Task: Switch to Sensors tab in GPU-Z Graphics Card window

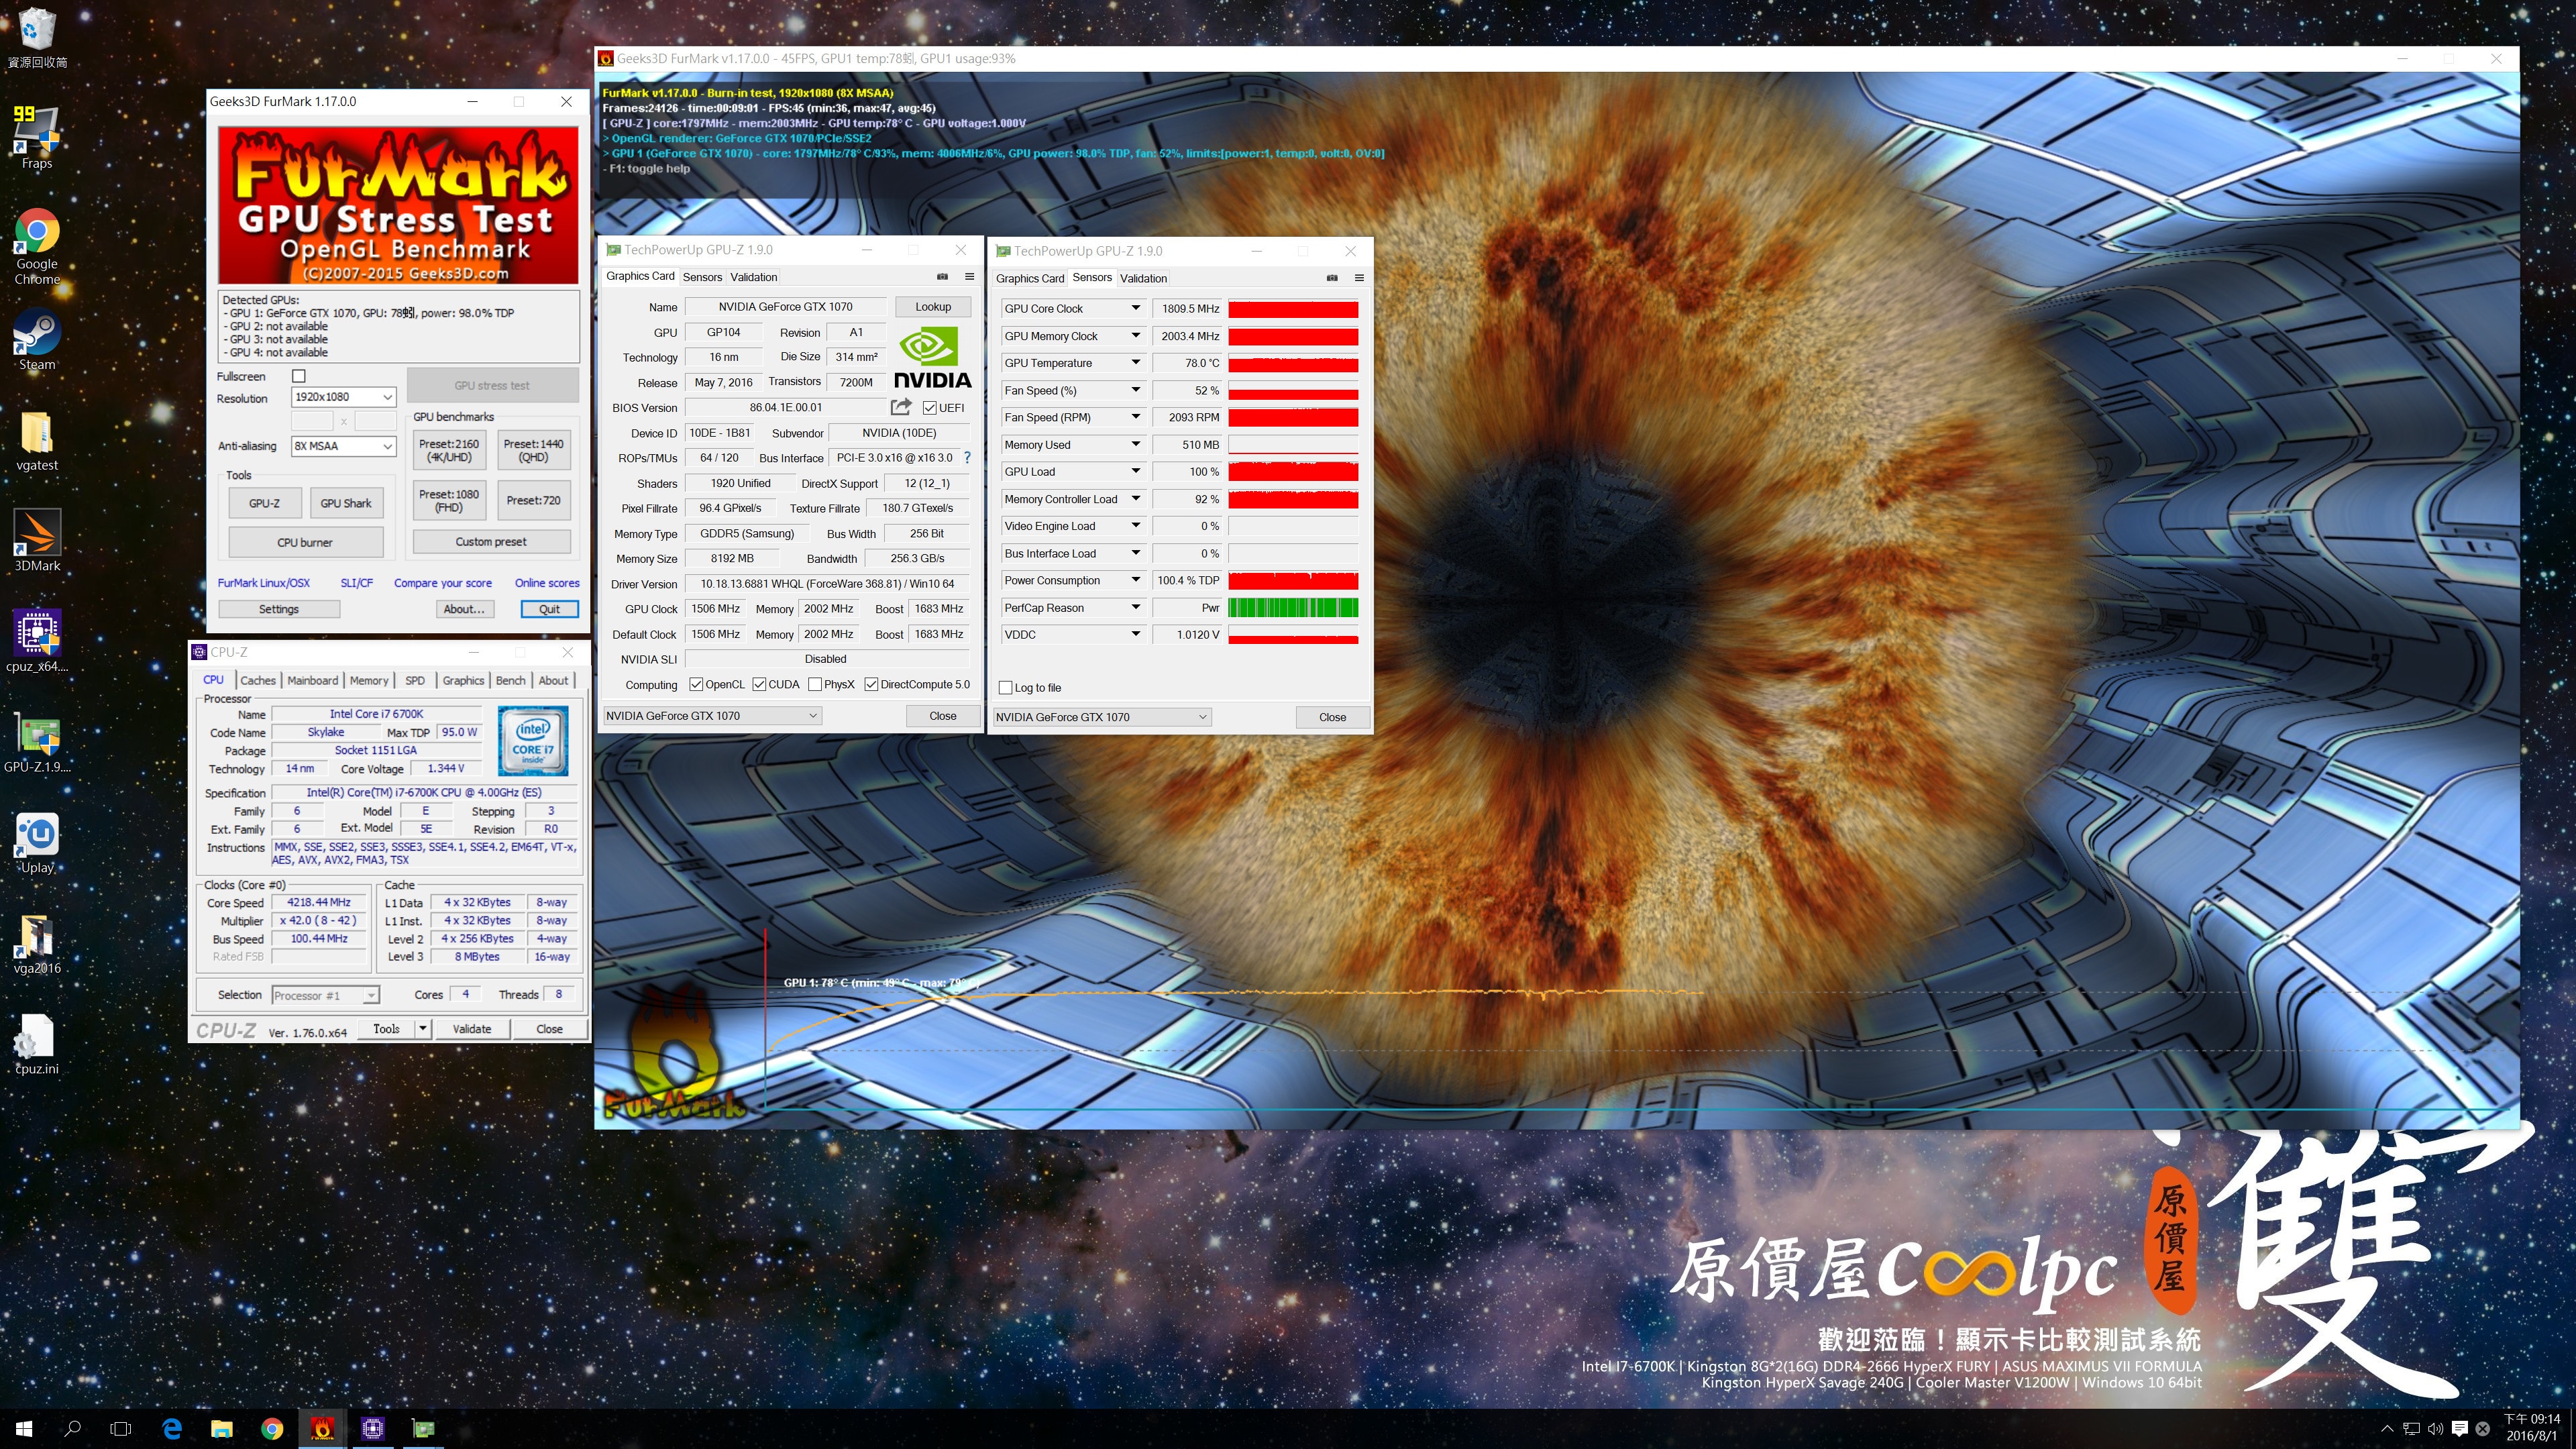Action: click(x=702, y=277)
